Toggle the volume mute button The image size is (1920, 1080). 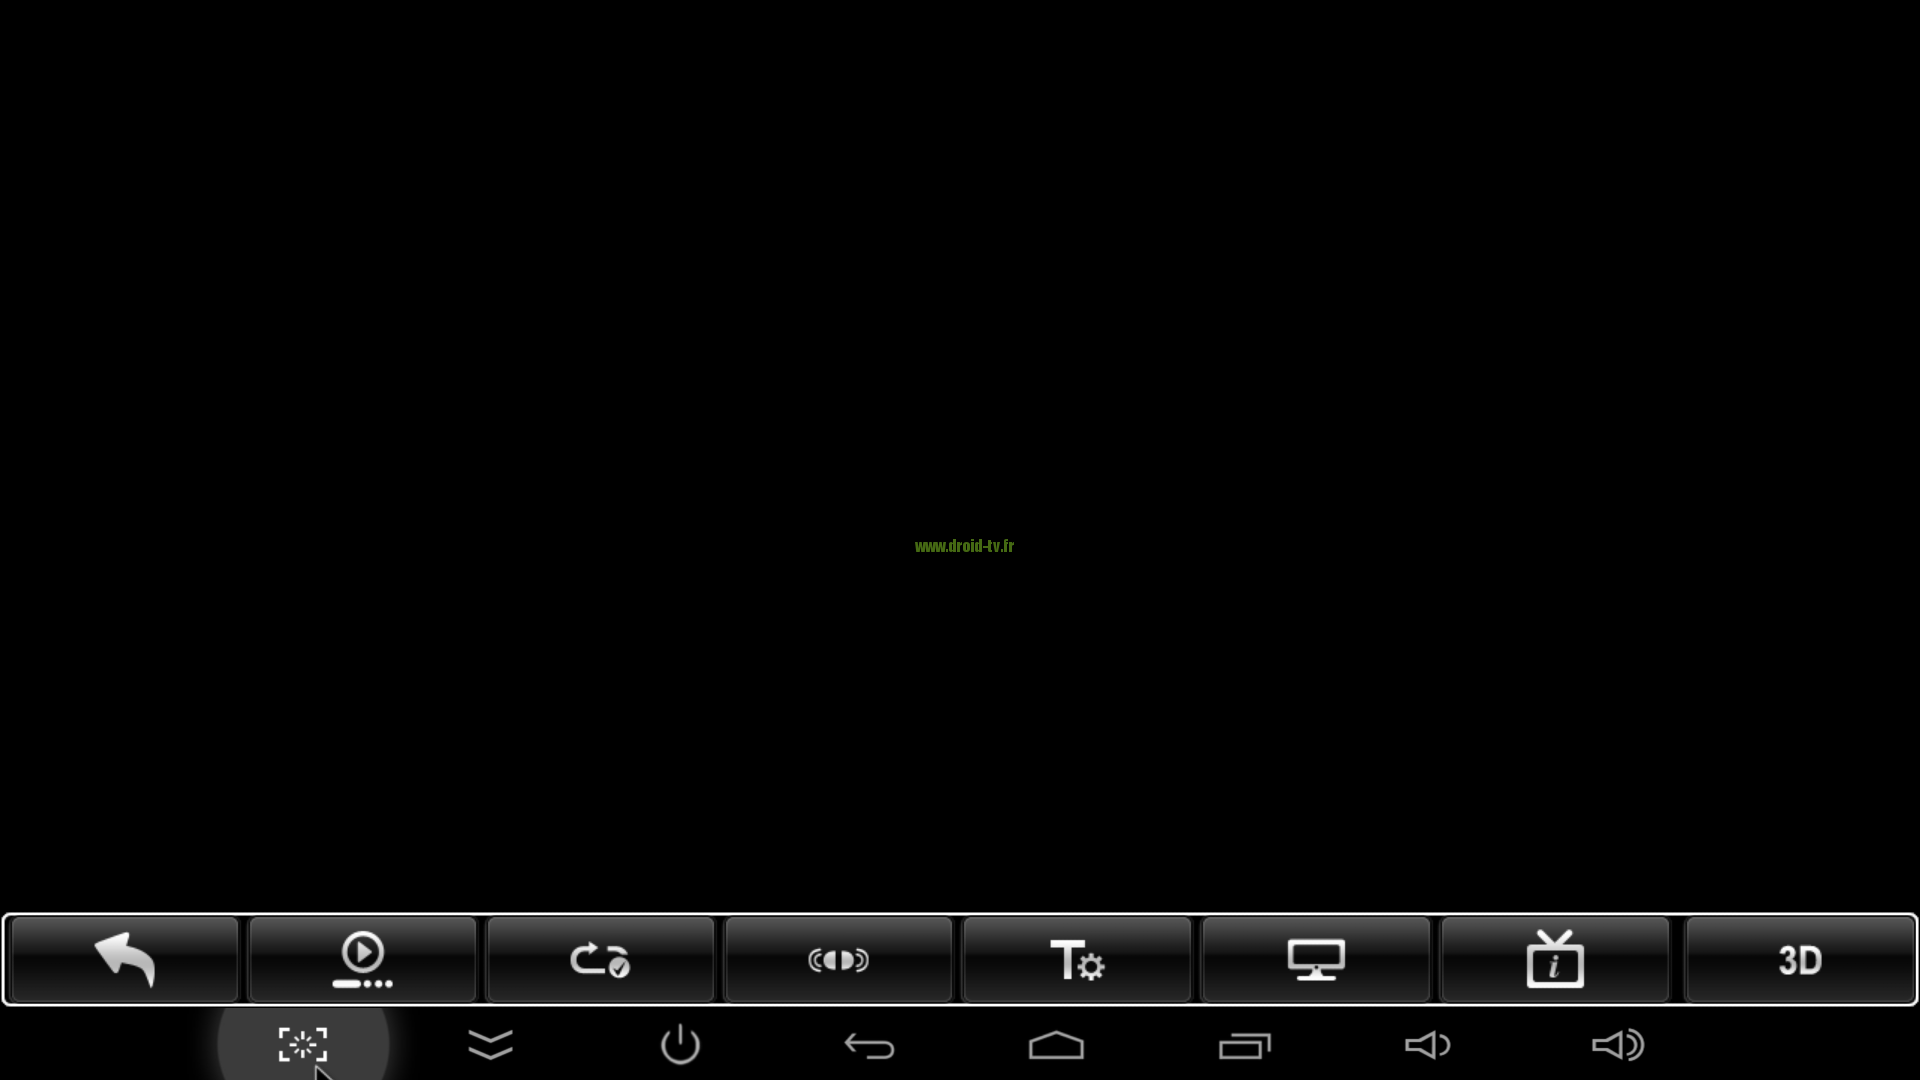pos(1428,1044)
